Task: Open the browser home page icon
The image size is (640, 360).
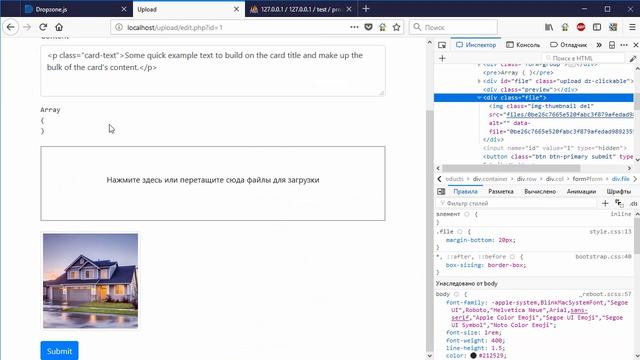Action: [59, 27]
